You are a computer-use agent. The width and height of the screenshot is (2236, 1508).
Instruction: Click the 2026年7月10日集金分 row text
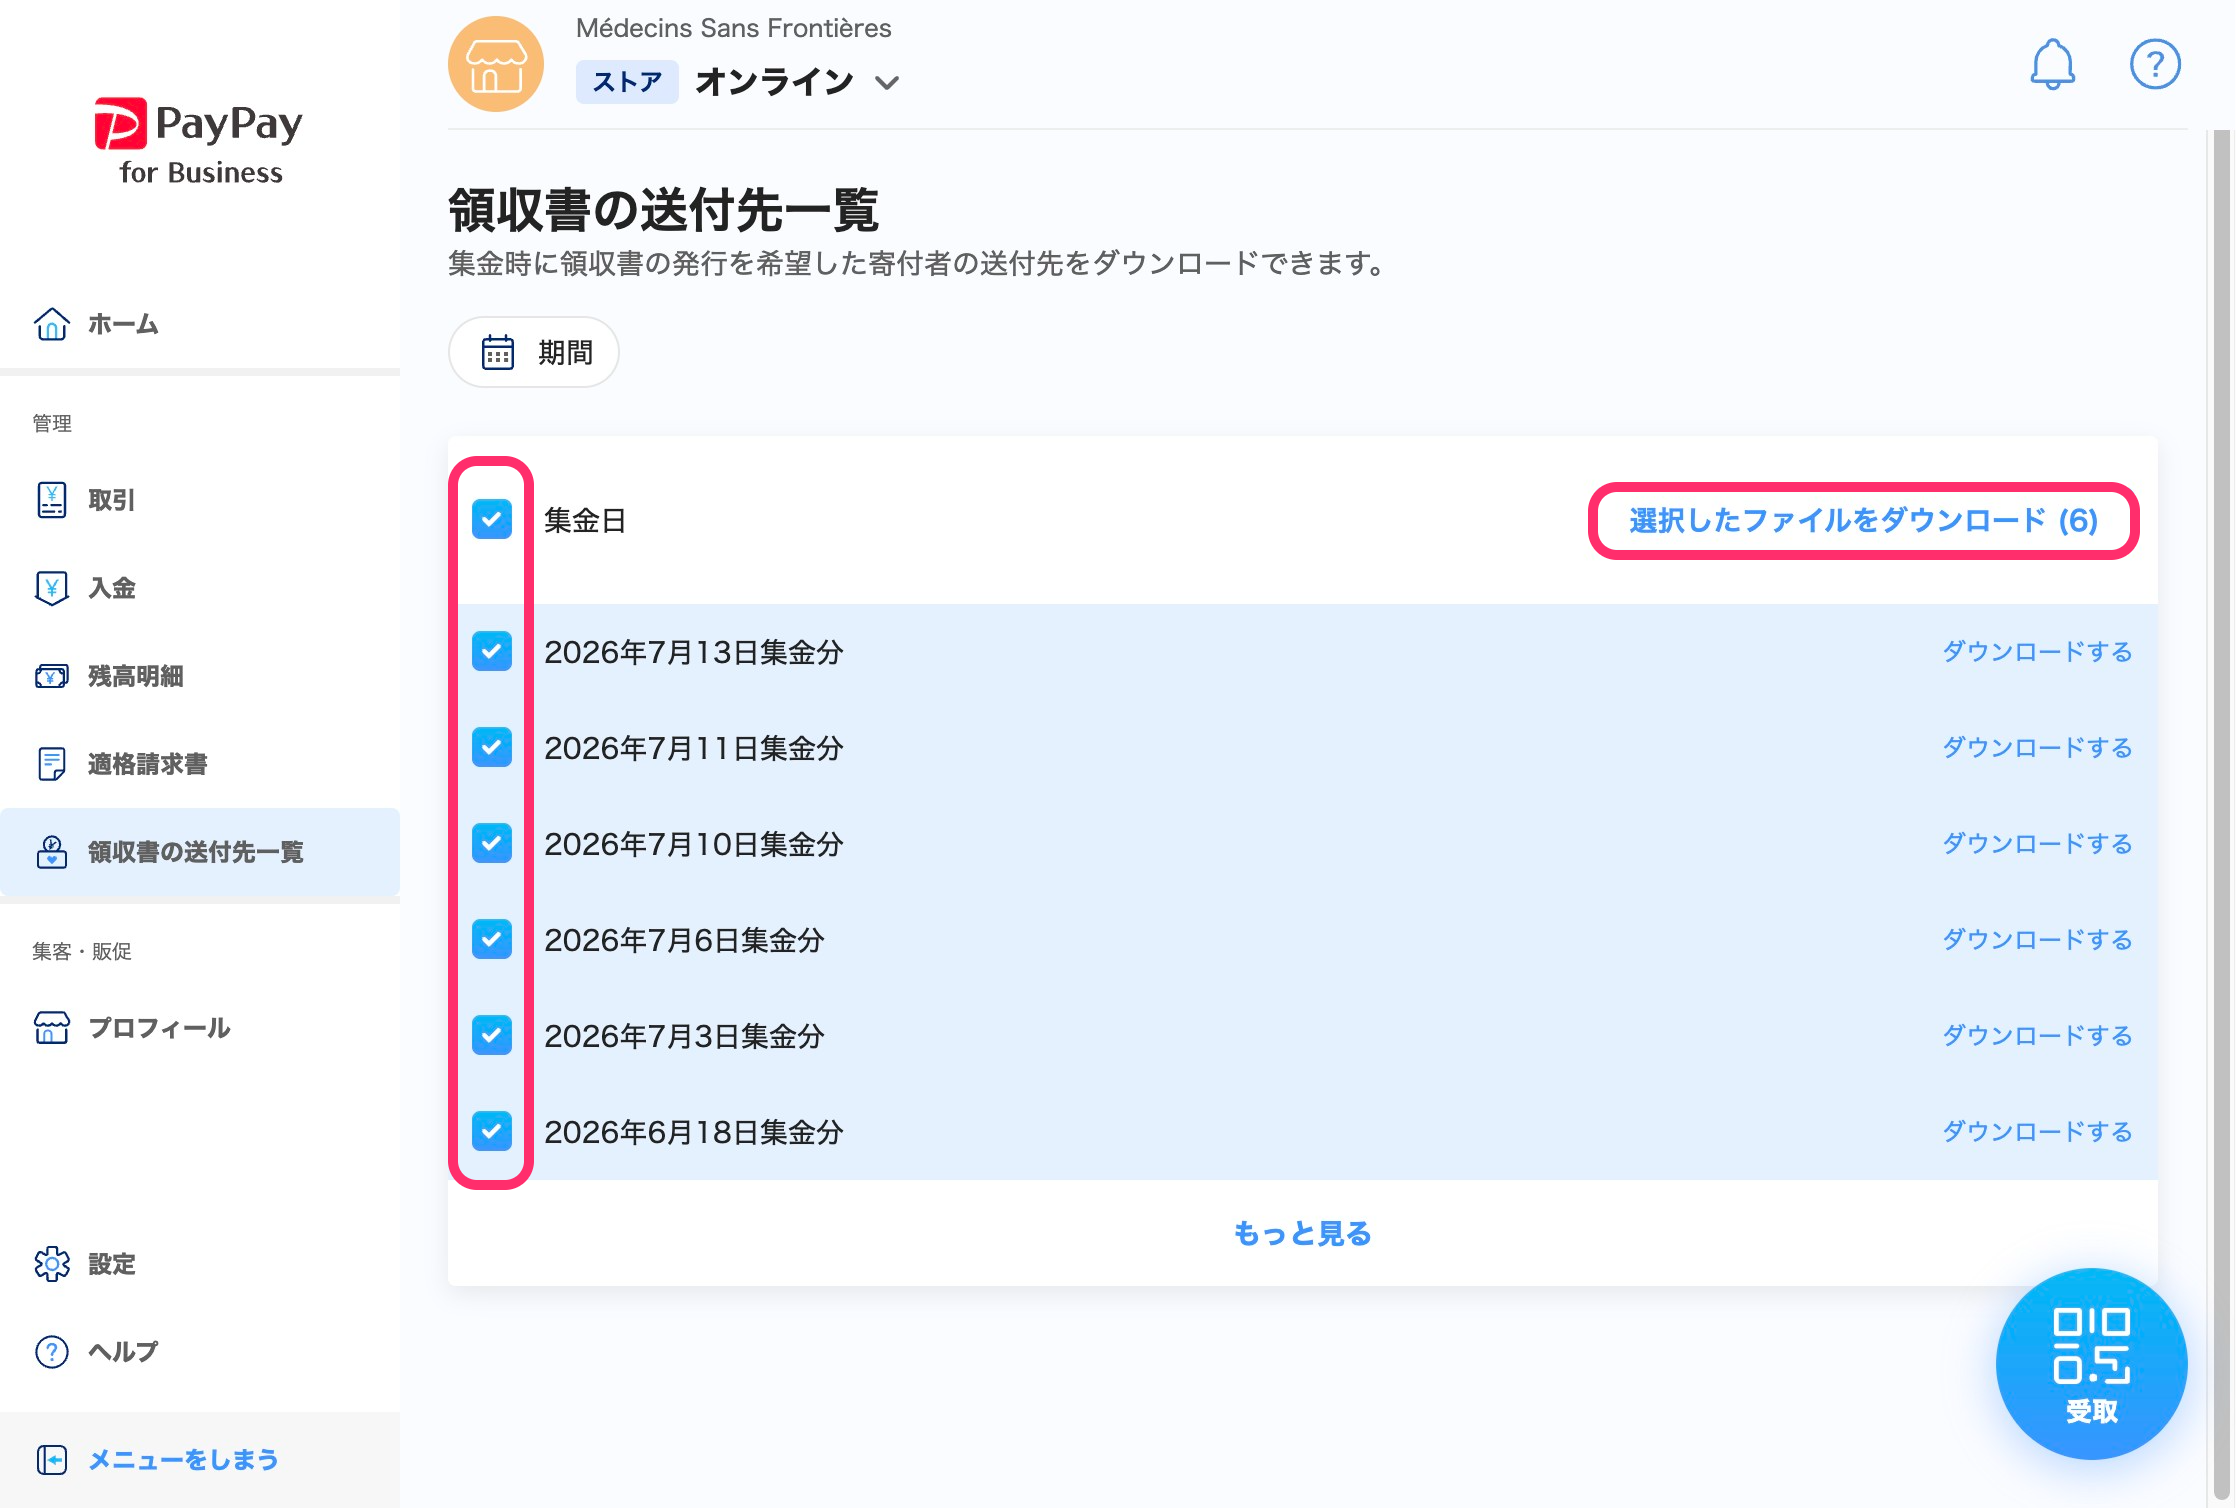[x=694, y=844]
